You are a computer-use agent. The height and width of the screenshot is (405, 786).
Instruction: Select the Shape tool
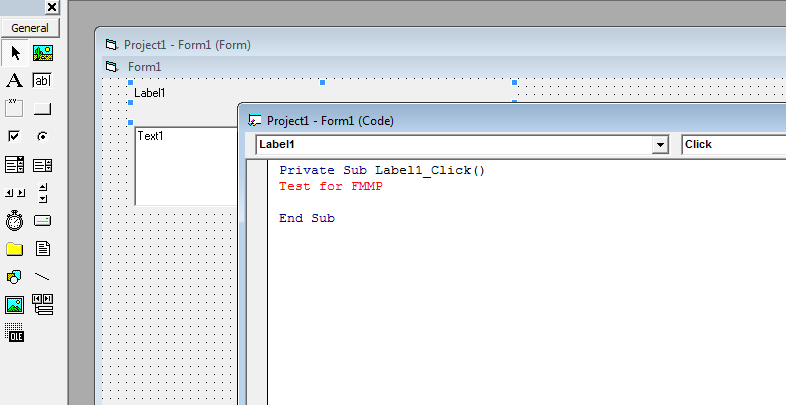click(x=15, y=277)
